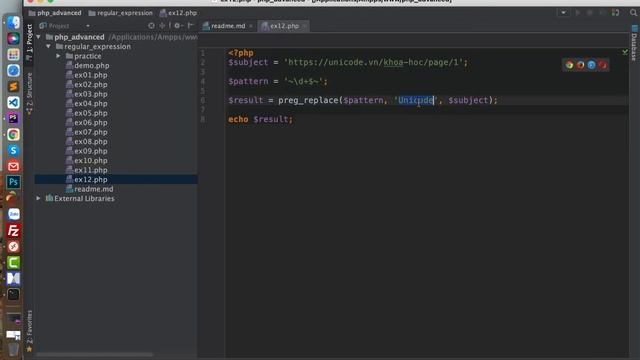Expand the practice folder
Viewport: 640px width, 360px height.
(x=58, y=56)
